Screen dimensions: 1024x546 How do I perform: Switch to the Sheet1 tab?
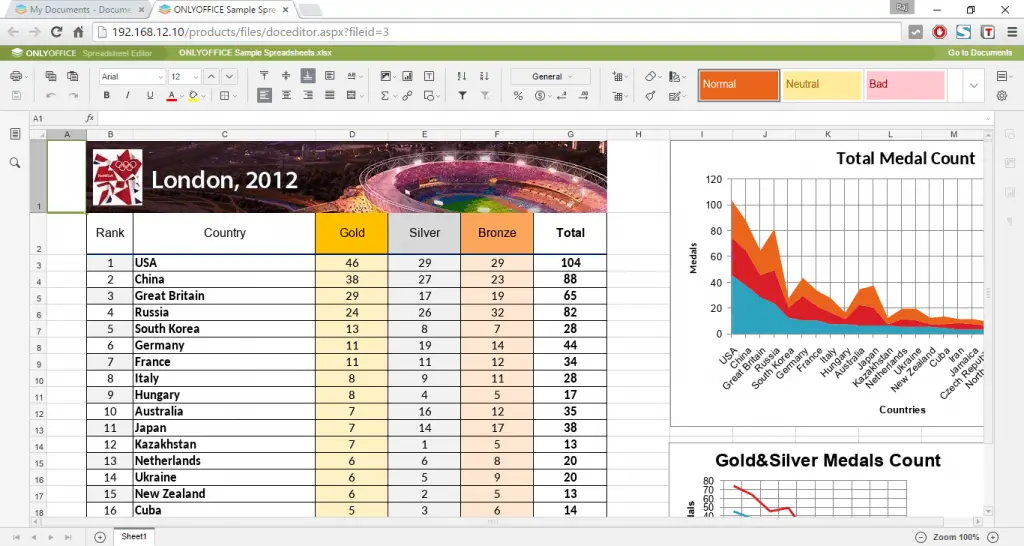[x=134, y=537]
